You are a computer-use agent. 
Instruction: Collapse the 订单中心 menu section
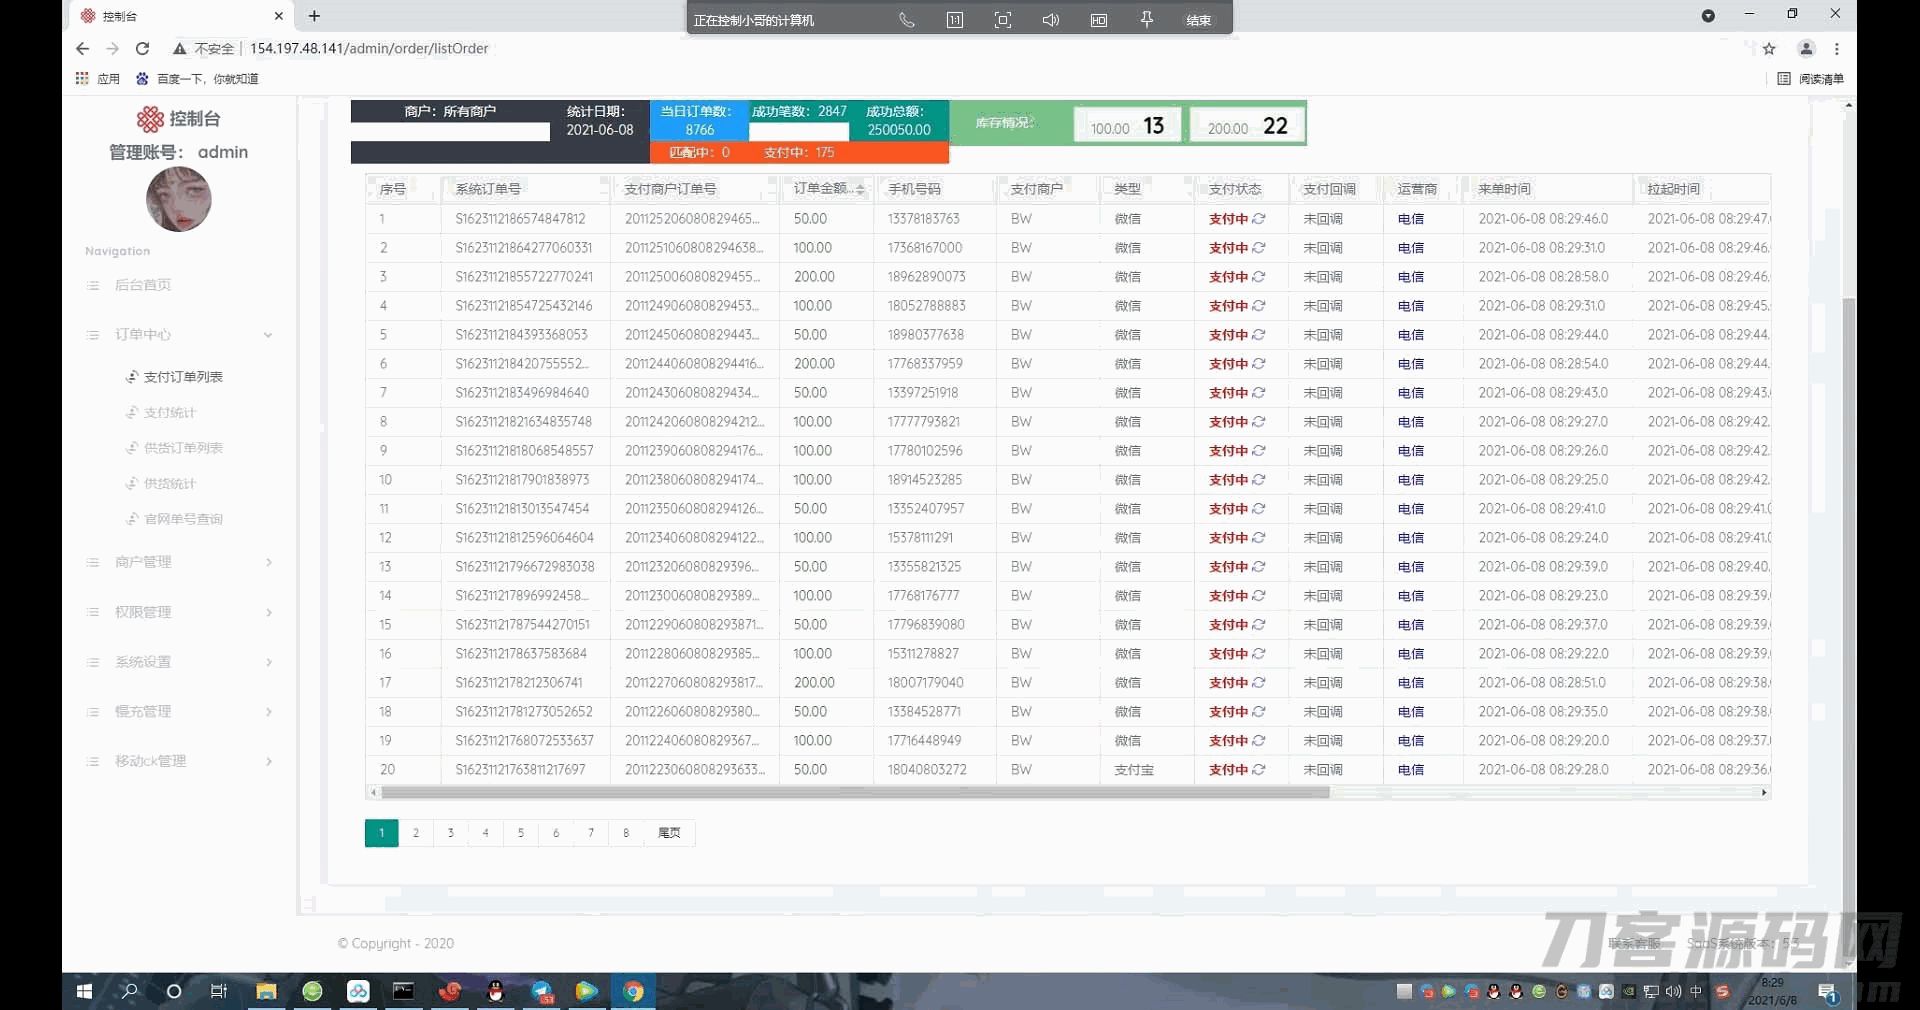[x=267, y=335]
